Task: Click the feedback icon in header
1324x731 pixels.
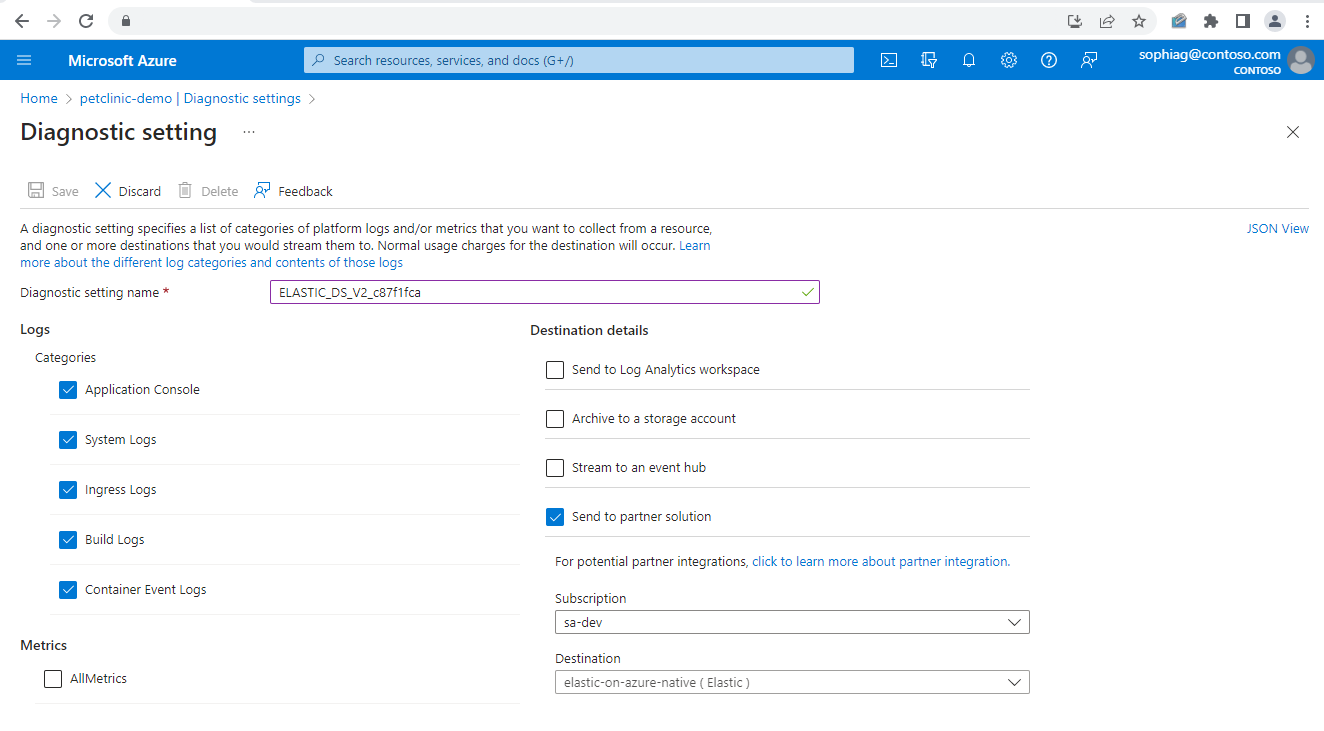Action: pos(1089,60)
